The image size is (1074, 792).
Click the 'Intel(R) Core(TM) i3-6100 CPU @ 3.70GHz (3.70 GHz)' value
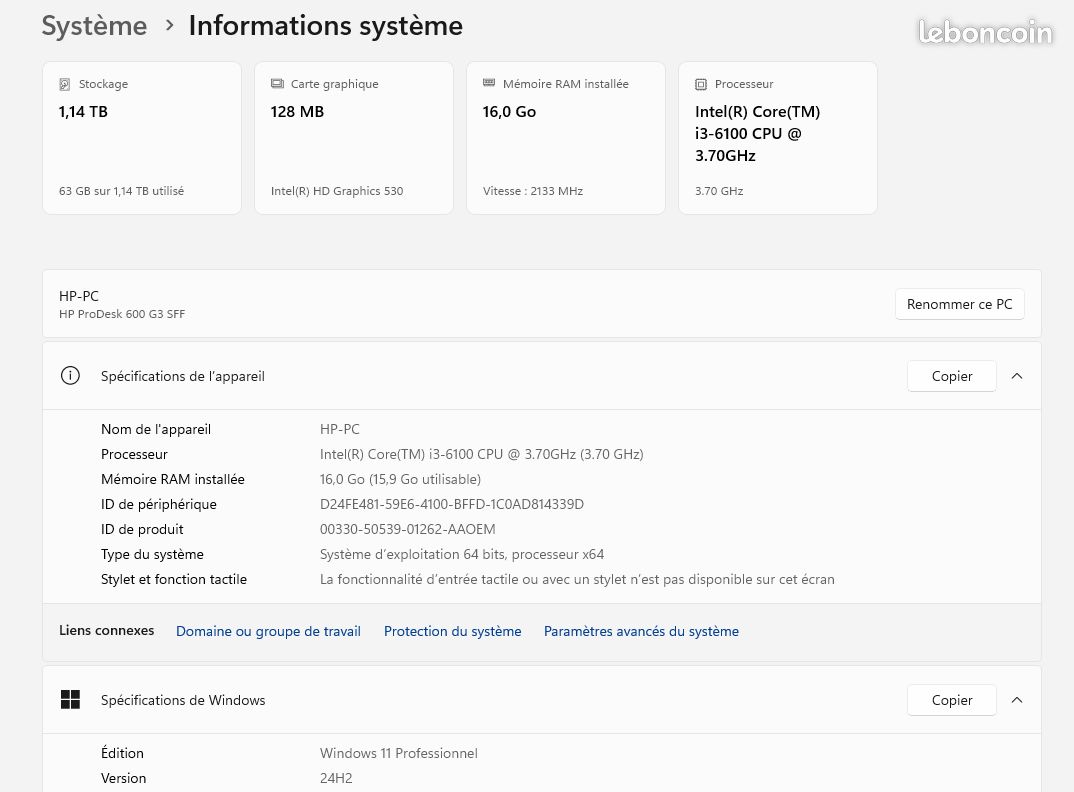(x=482, y=454)
